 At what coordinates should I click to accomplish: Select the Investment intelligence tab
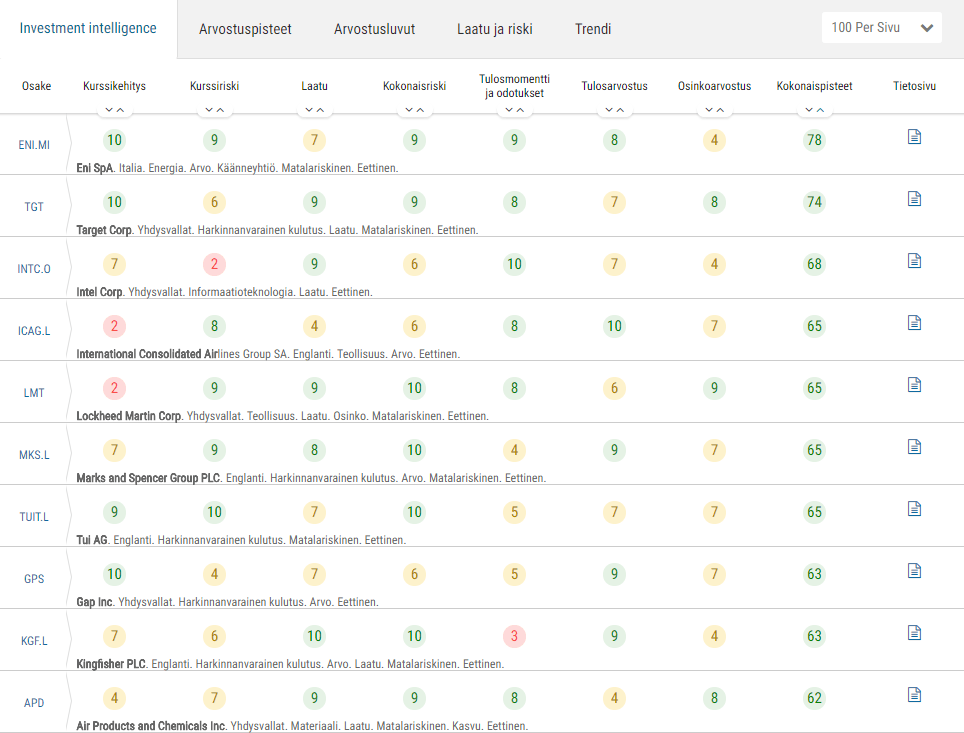[x=88, y=28]
